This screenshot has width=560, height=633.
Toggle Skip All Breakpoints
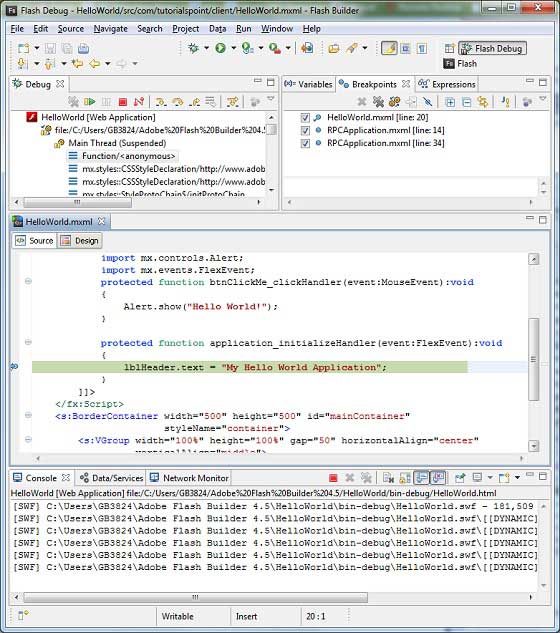coord(428,102)
